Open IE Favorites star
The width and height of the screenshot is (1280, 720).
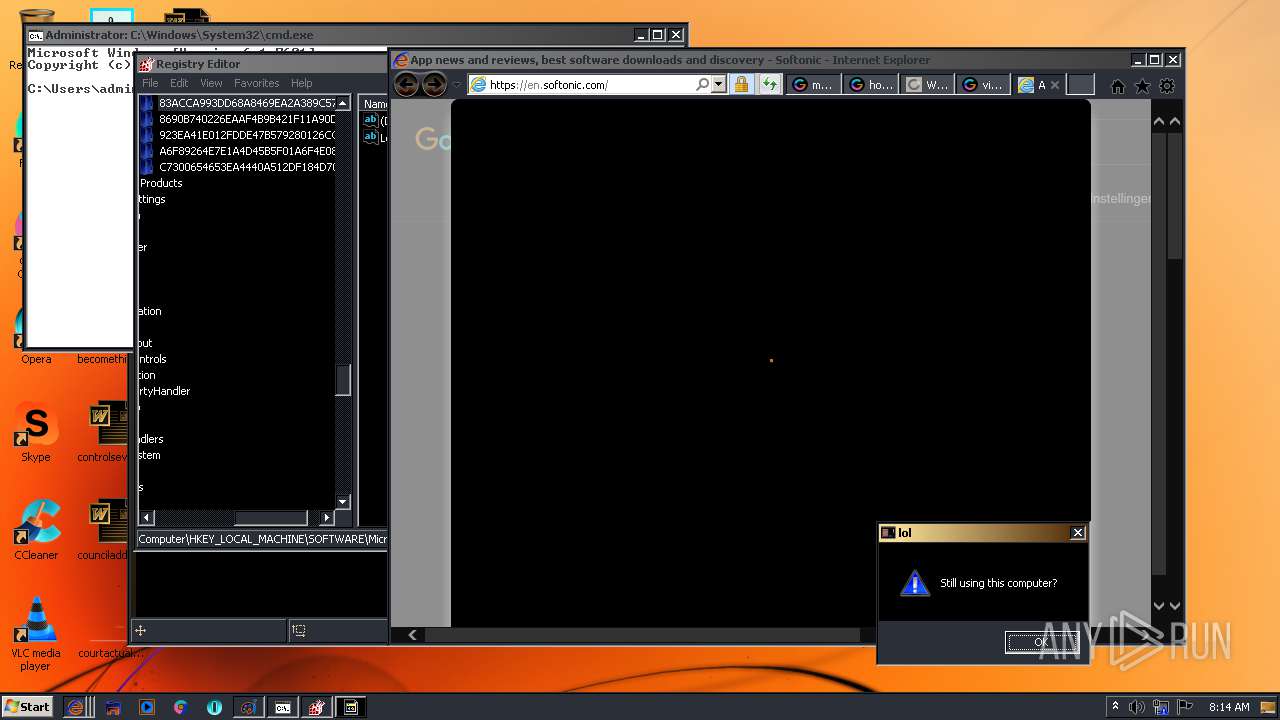pos(1142,86)
